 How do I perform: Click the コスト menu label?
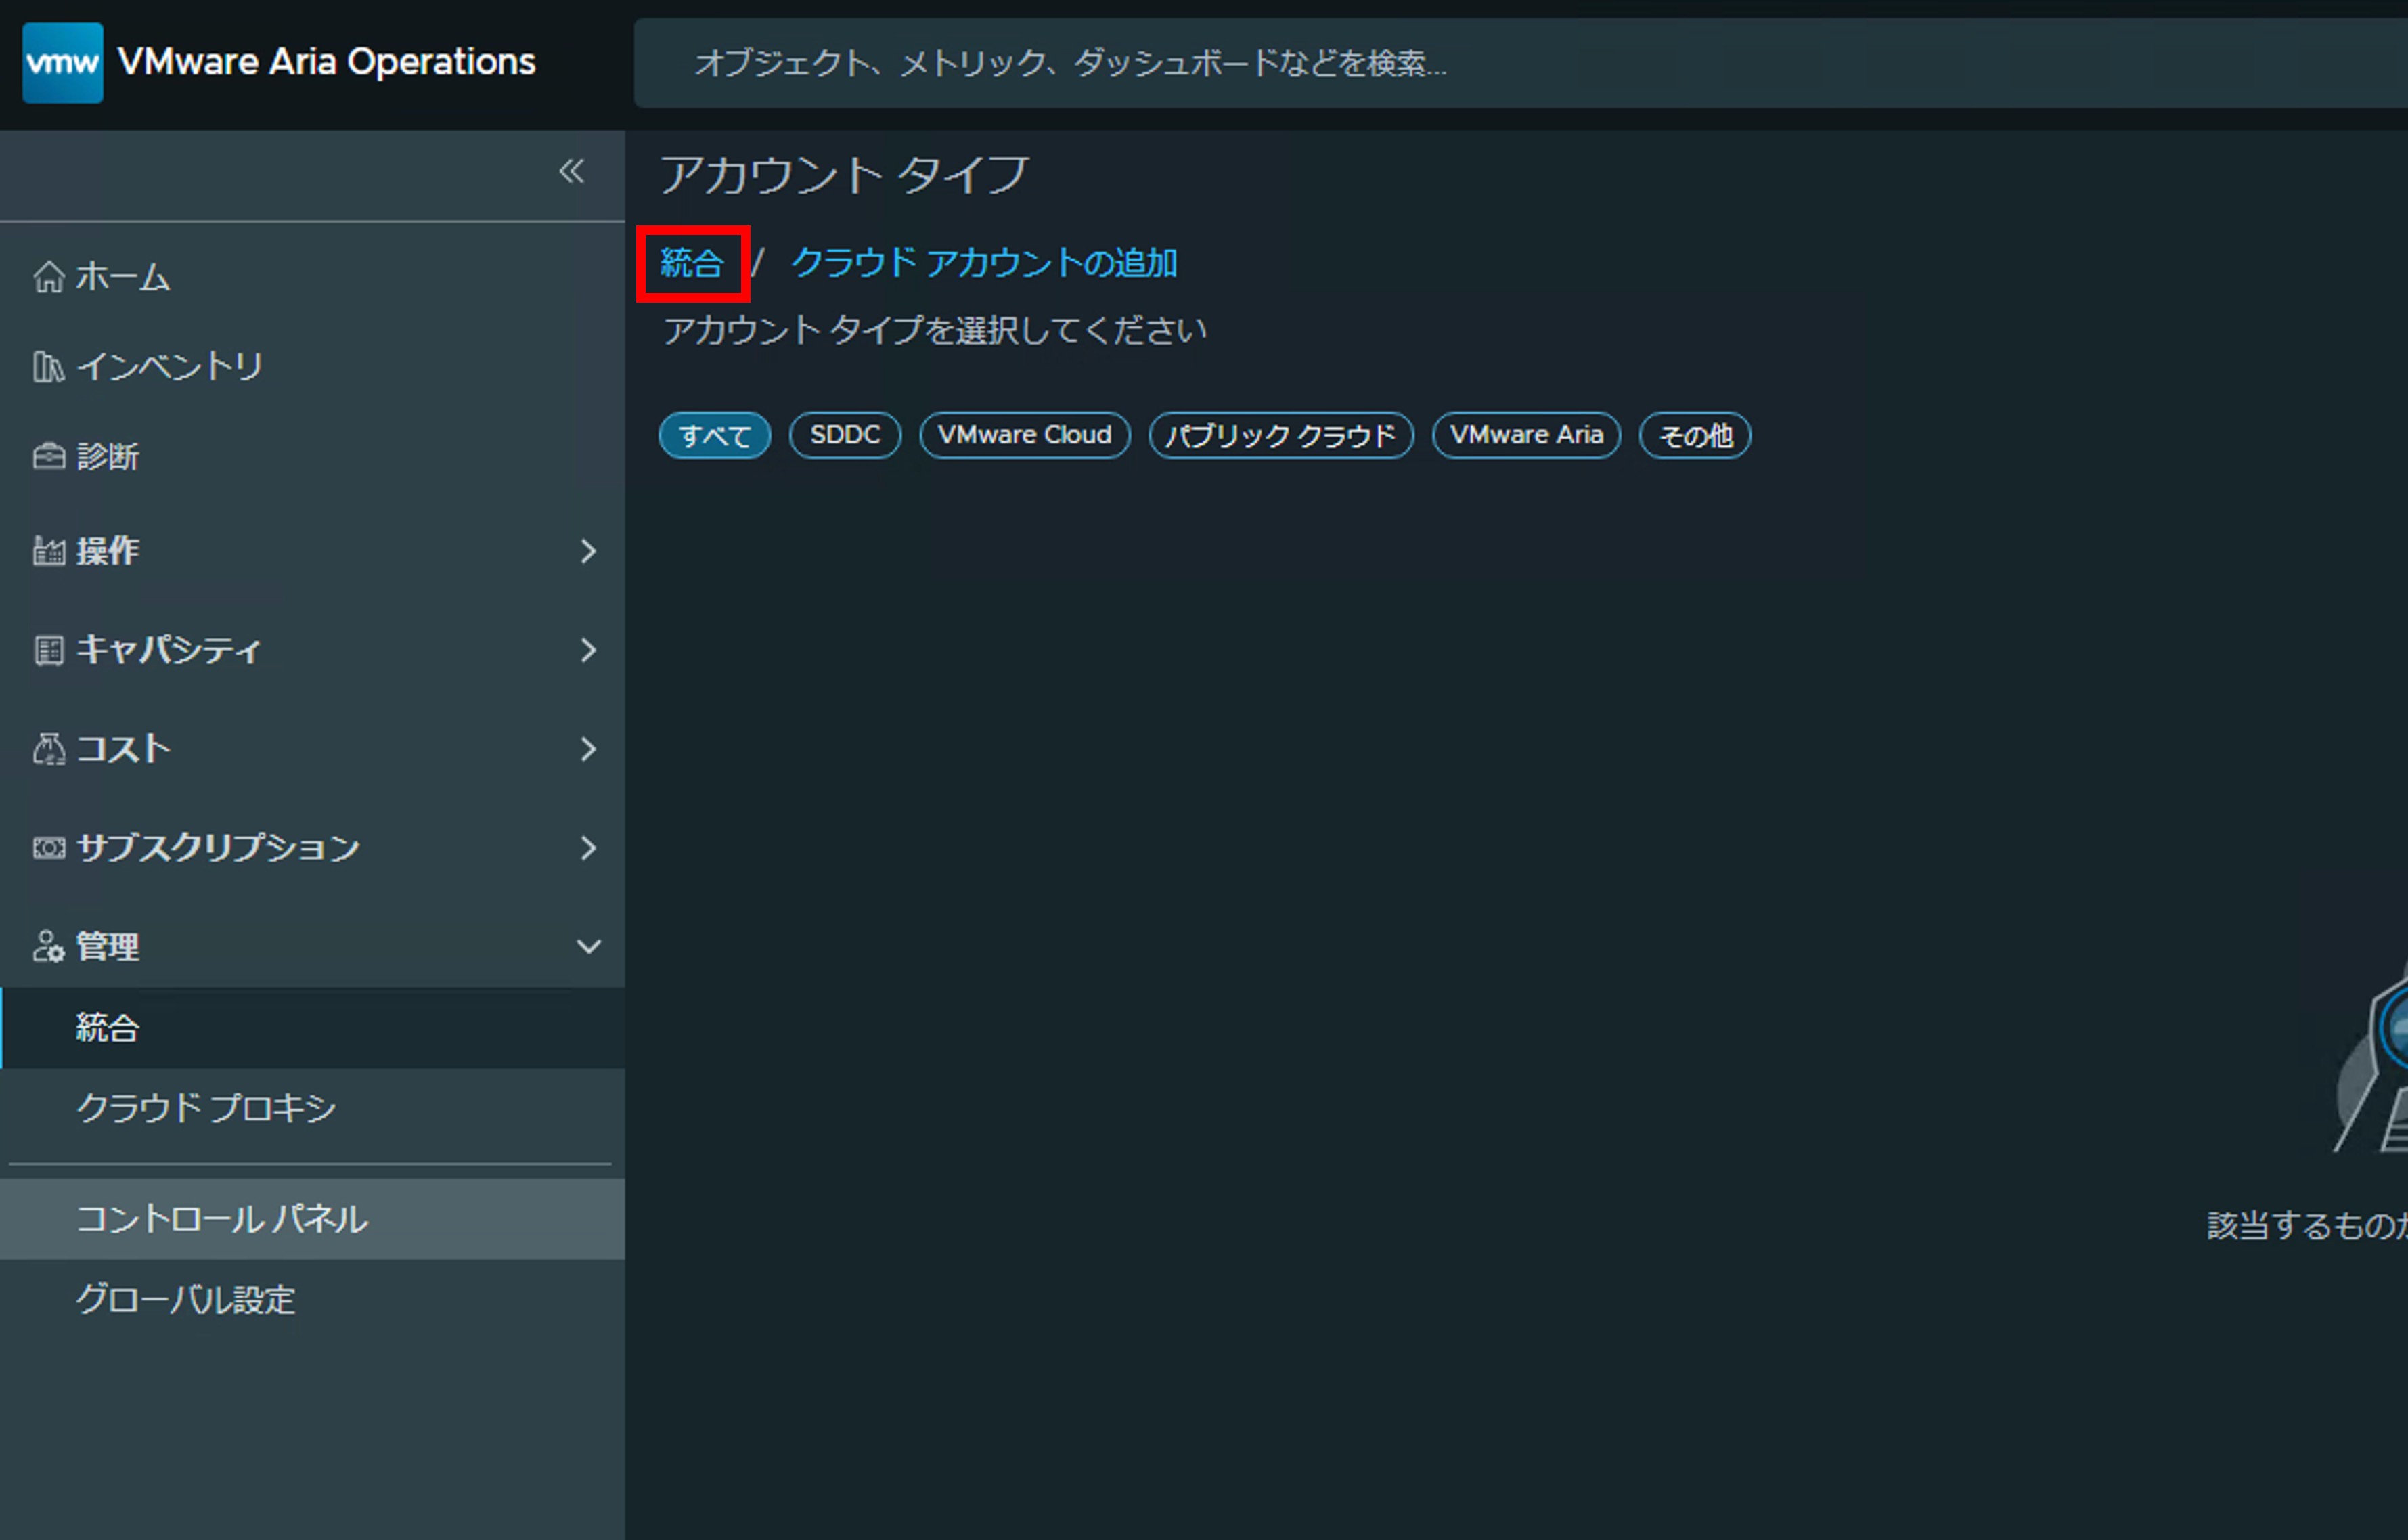pyautogui.click(x=123, y=749)
